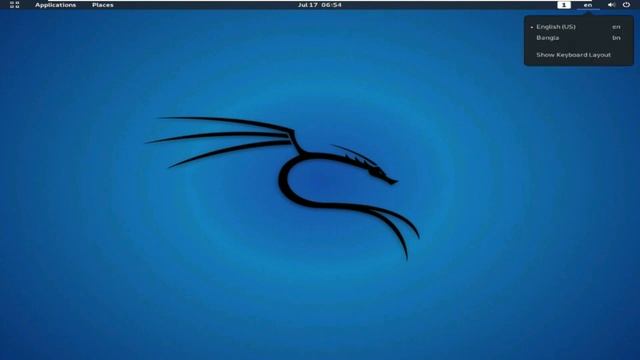The image size is (640, 360).
Task: Click the Jul 17 06:54 clock
Action: [320, 5]
